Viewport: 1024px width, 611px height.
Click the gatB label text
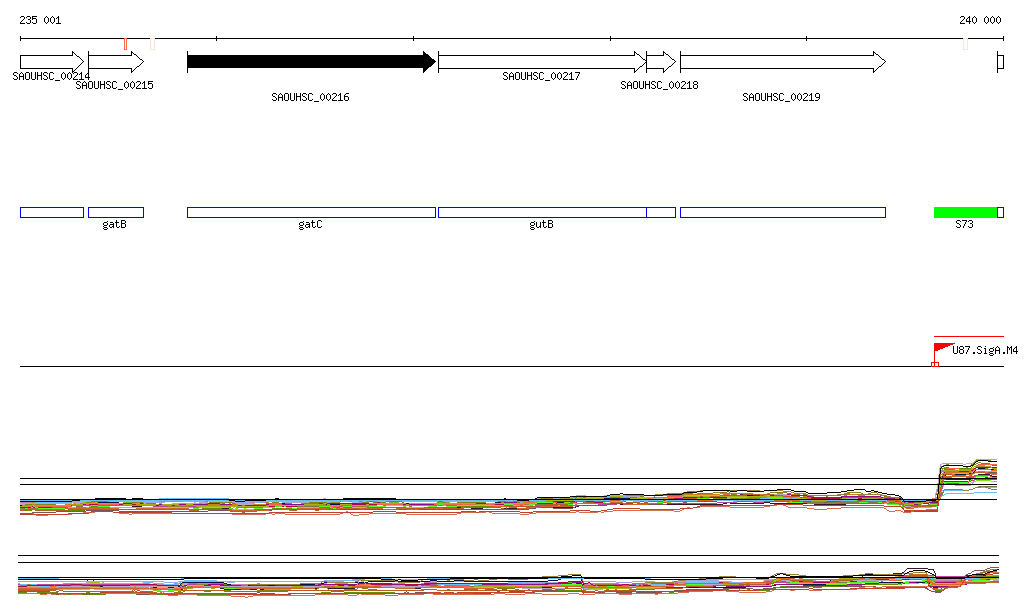coord(114,225)
